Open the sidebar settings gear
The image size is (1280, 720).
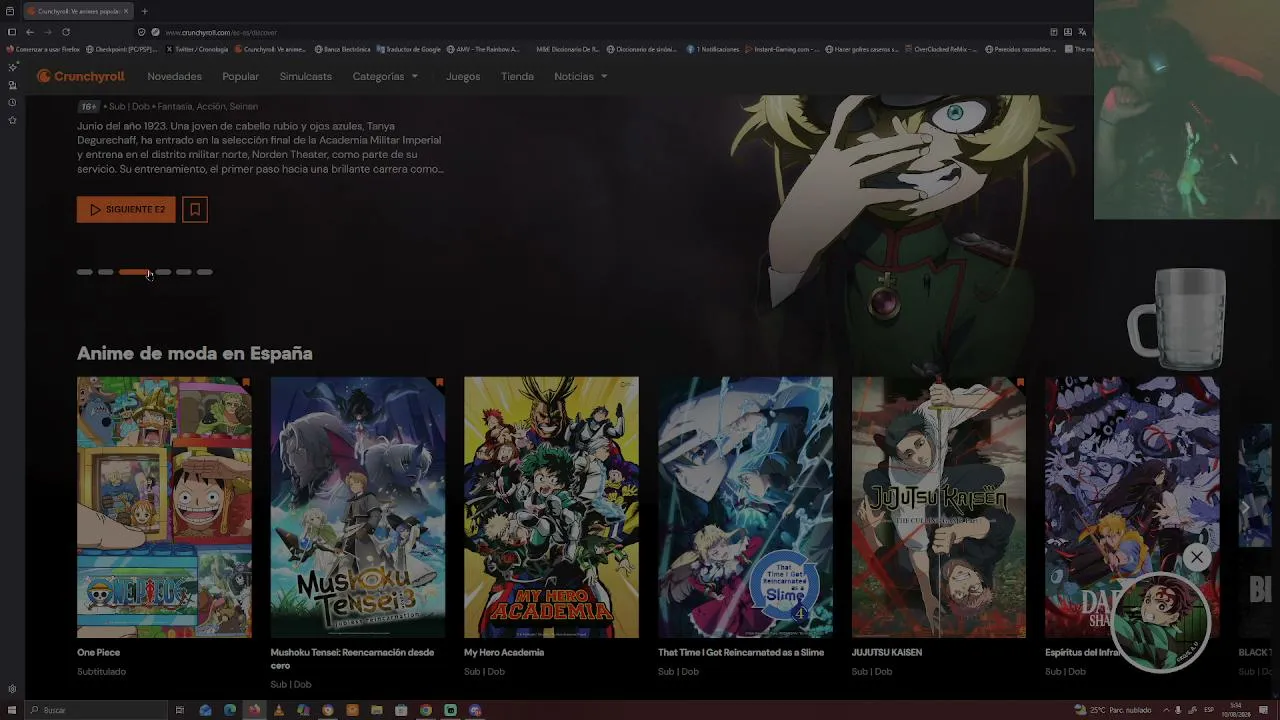[12, 689]
